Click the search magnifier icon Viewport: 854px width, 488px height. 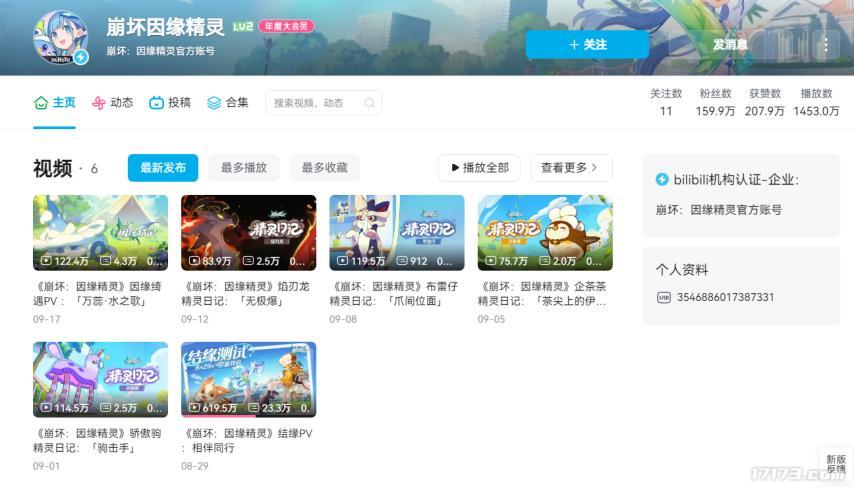click(x=369, y=103)
